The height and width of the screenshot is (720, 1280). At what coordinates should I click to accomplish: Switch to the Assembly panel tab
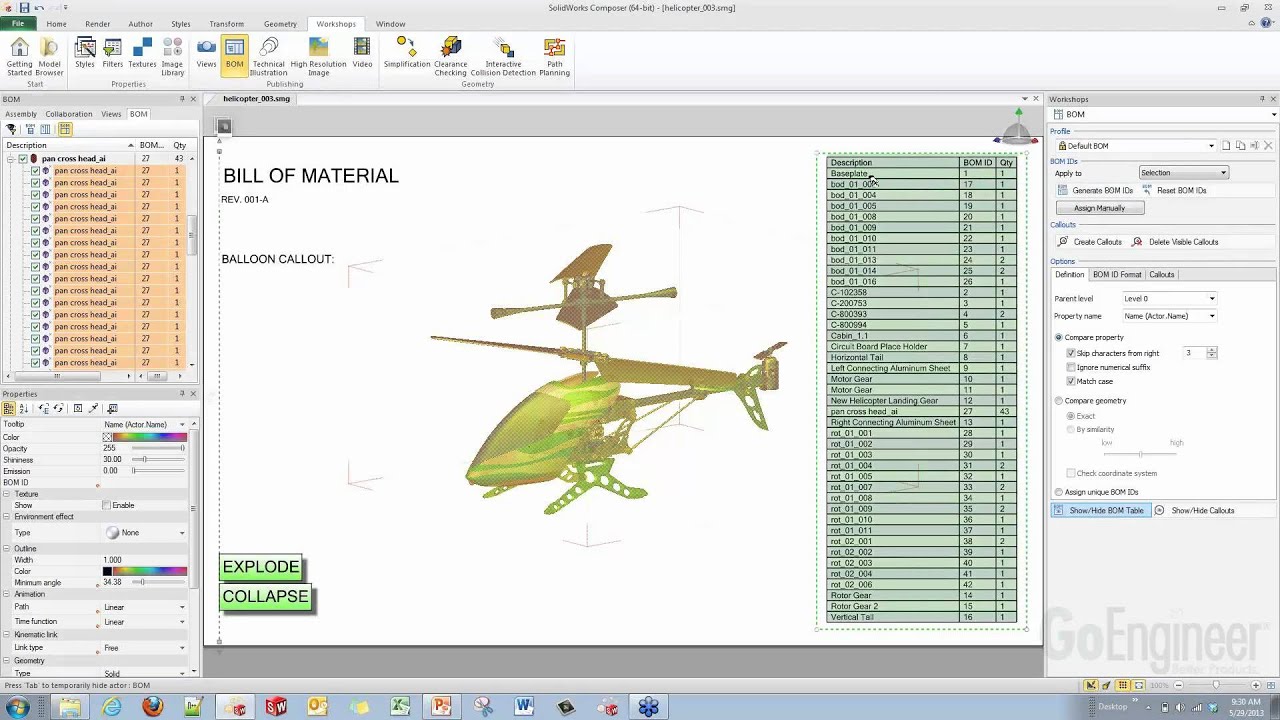pos(21,114)
